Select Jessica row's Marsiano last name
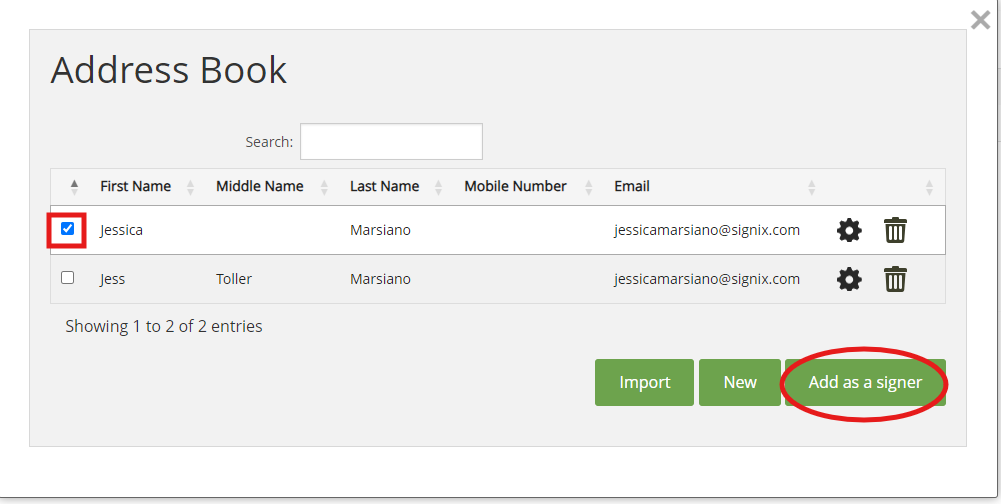Screen dimensions: 1001x504 coord(380,230)
